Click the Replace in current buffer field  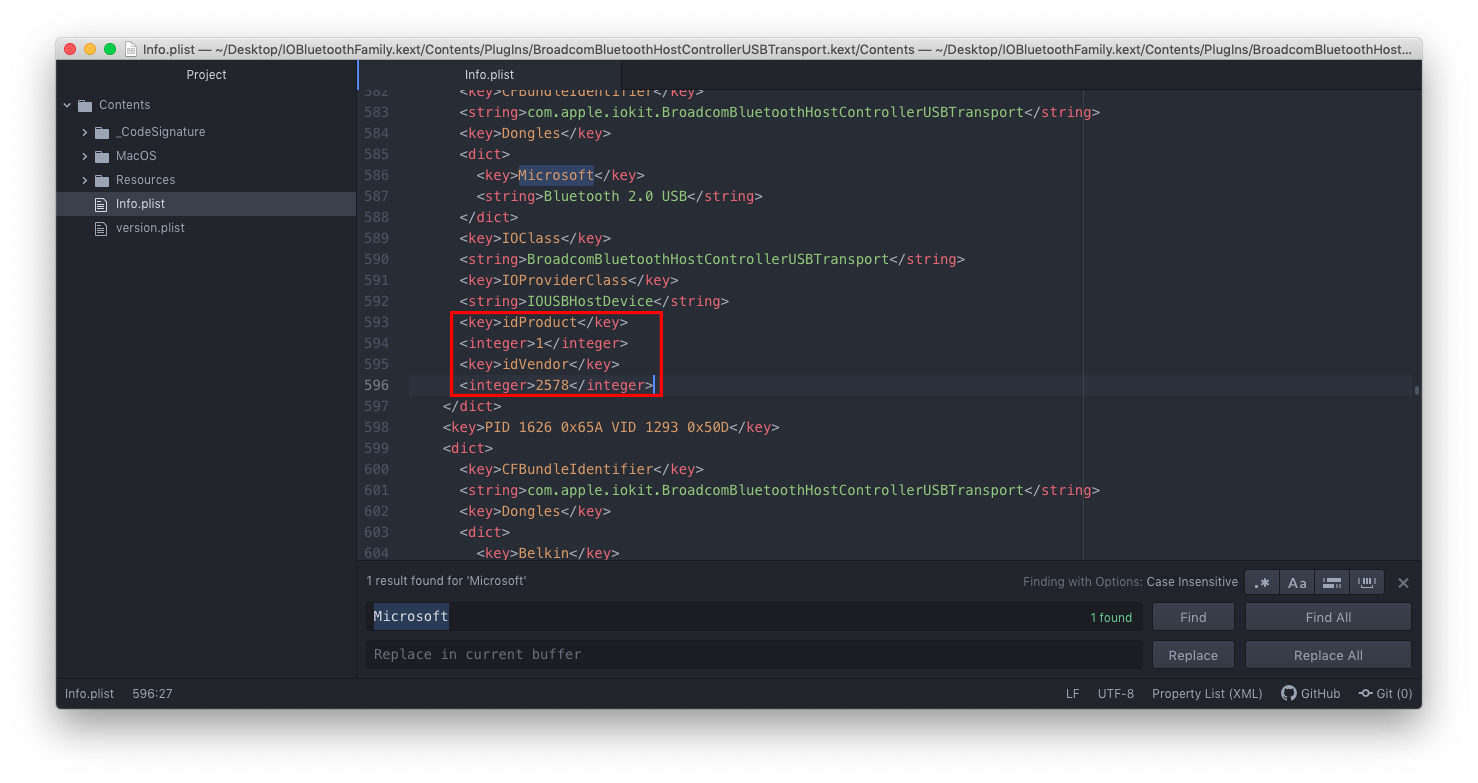pyautogui.click(x=754, y=655)
